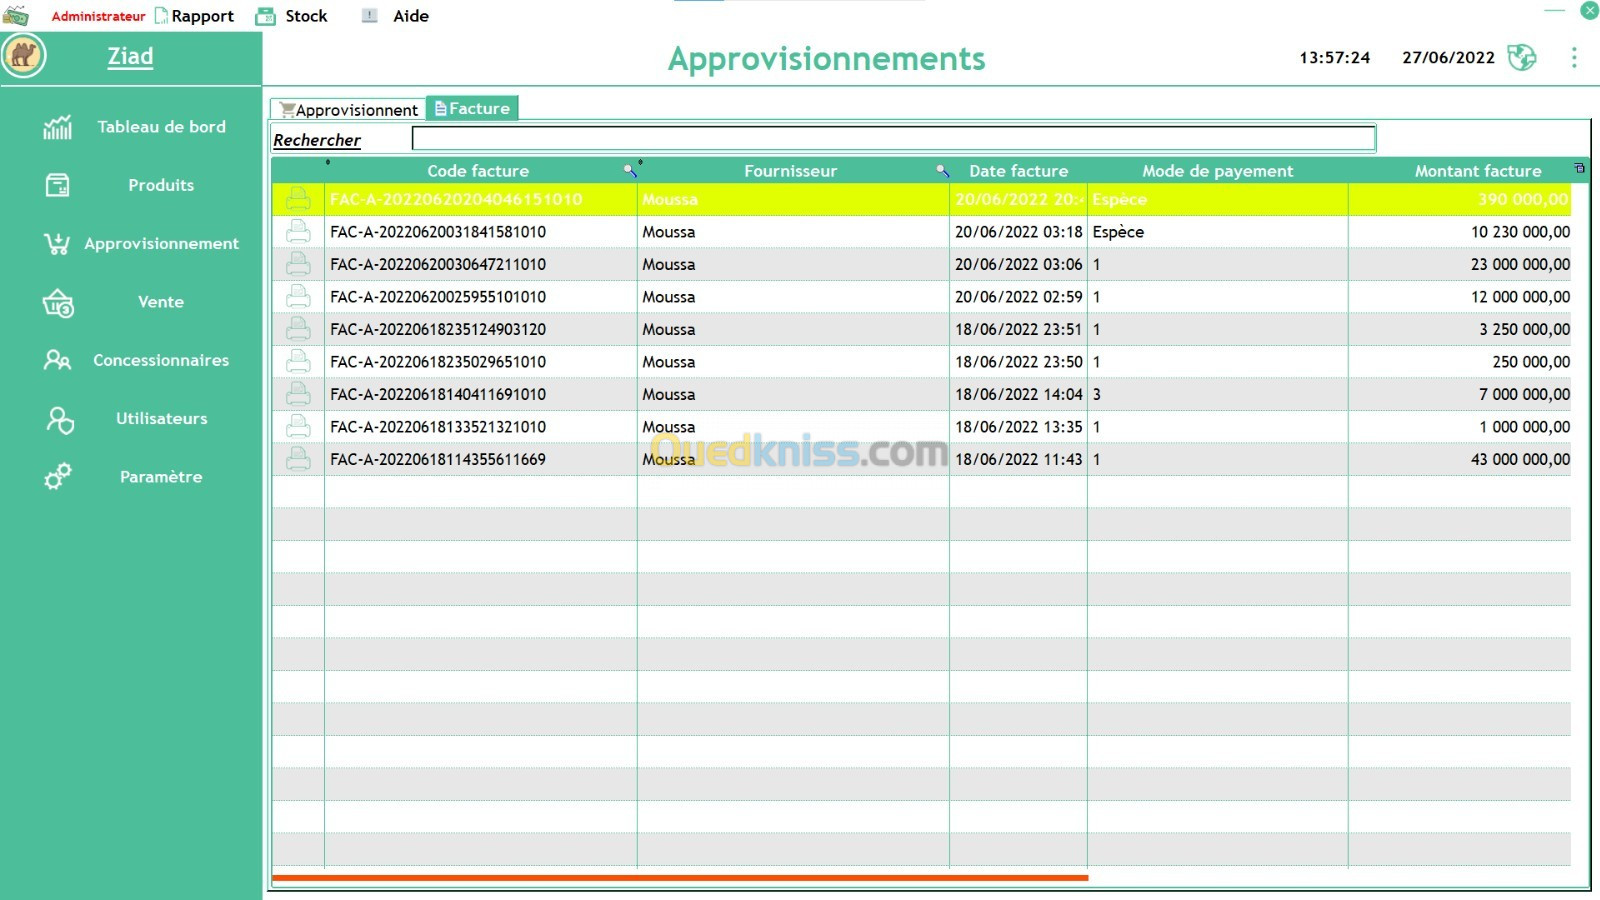Click the Utilisateurs user icon
This screenshot has height=900, width=1600.
pyautogui.click(x=59, y=419)
